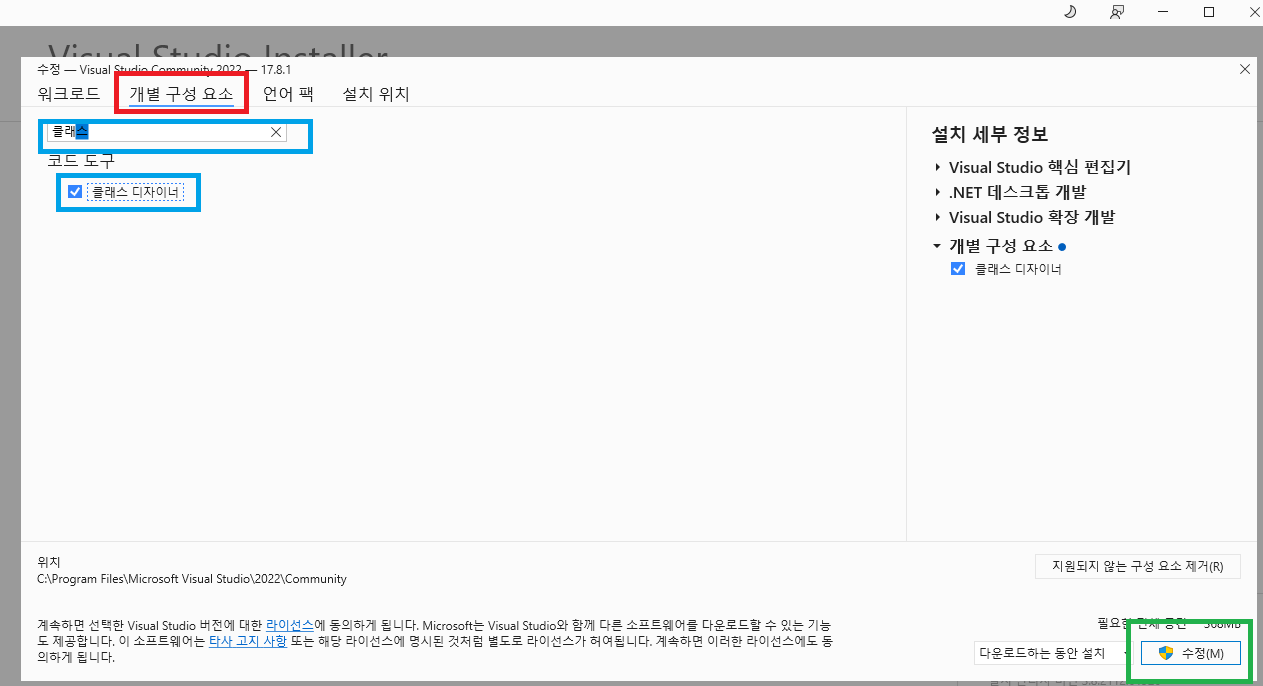Toggle dark mode moon icon in the installer
Screen dimensions: 1263x686
[1069, 12]
